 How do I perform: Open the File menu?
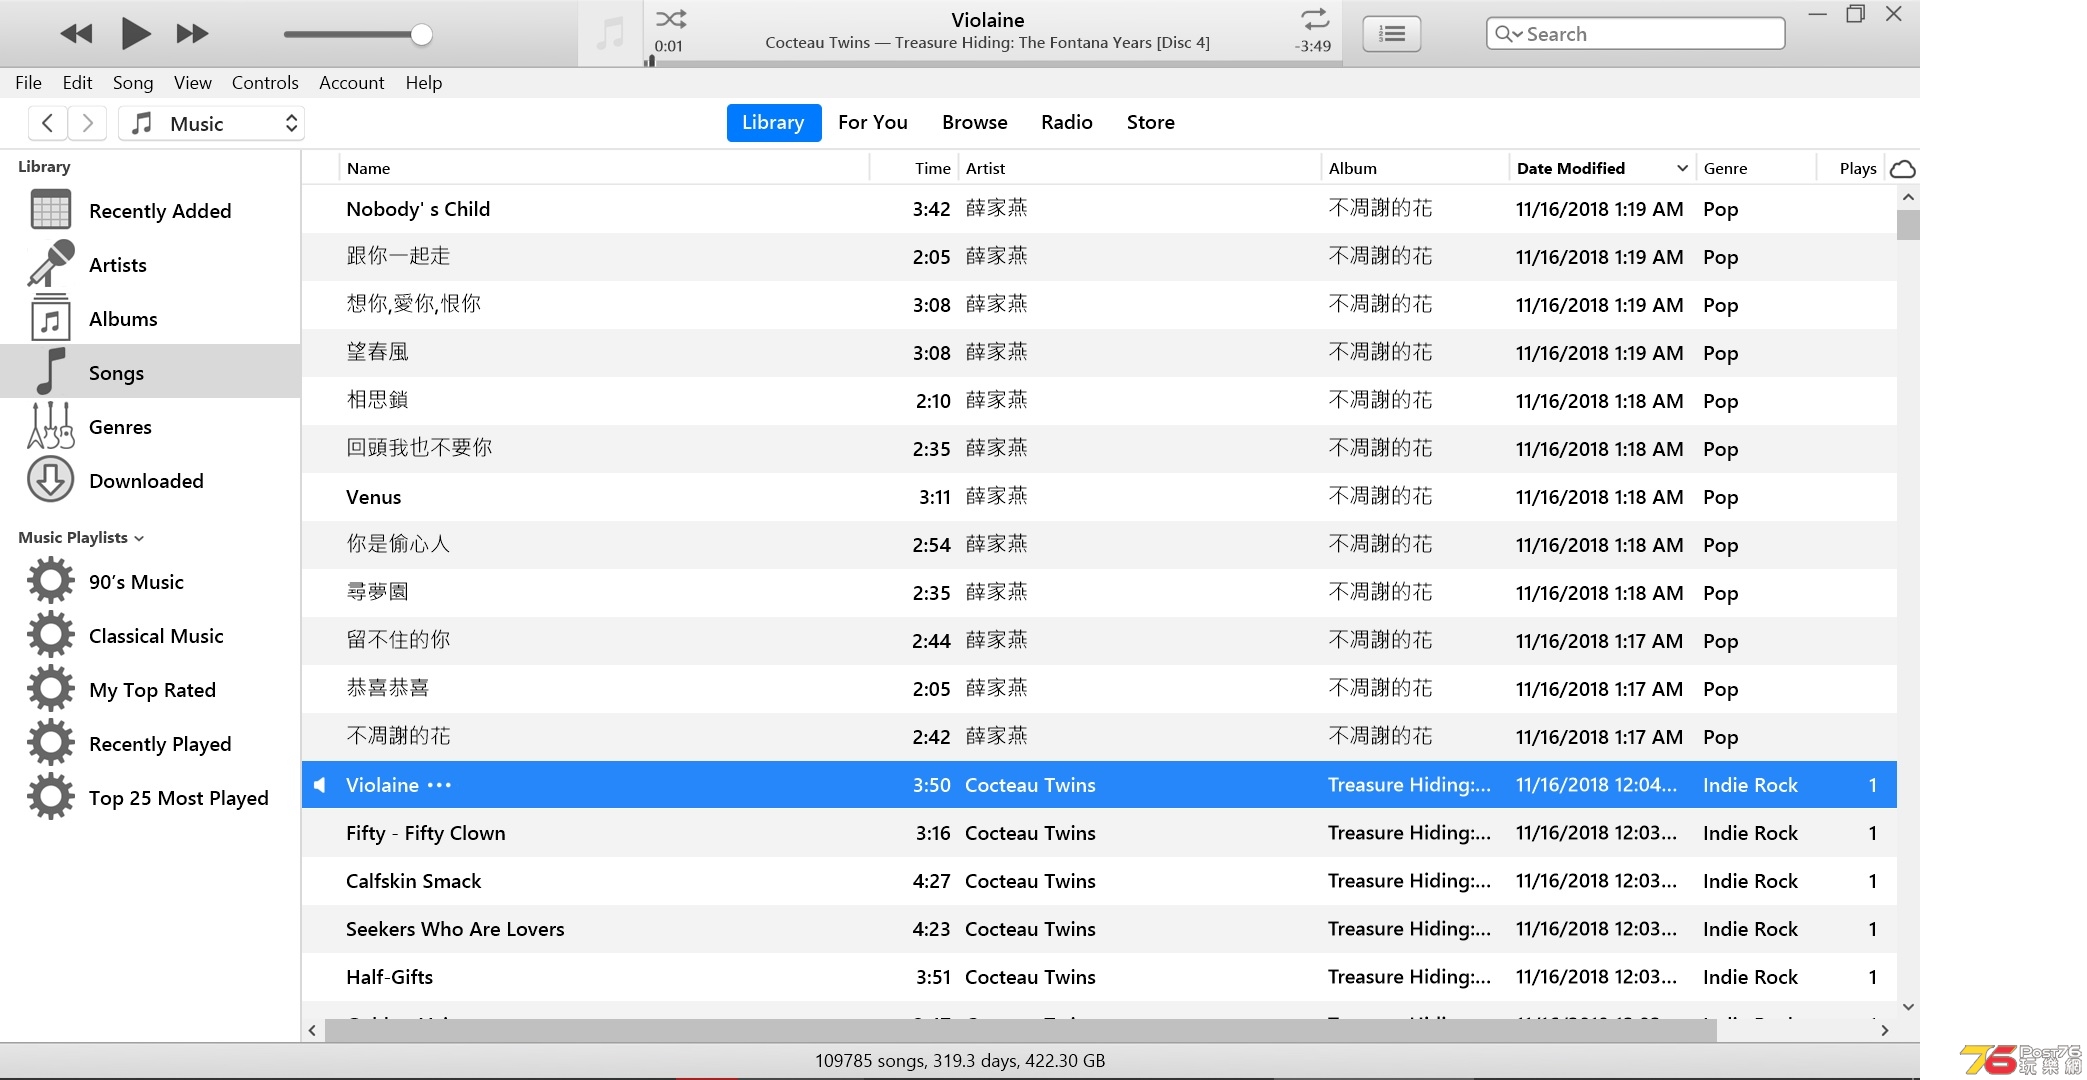coord(28,83)
